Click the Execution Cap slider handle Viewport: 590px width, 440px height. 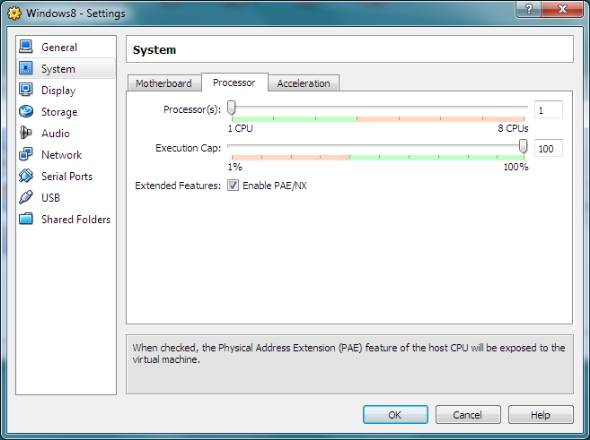(x=523, y=146)
